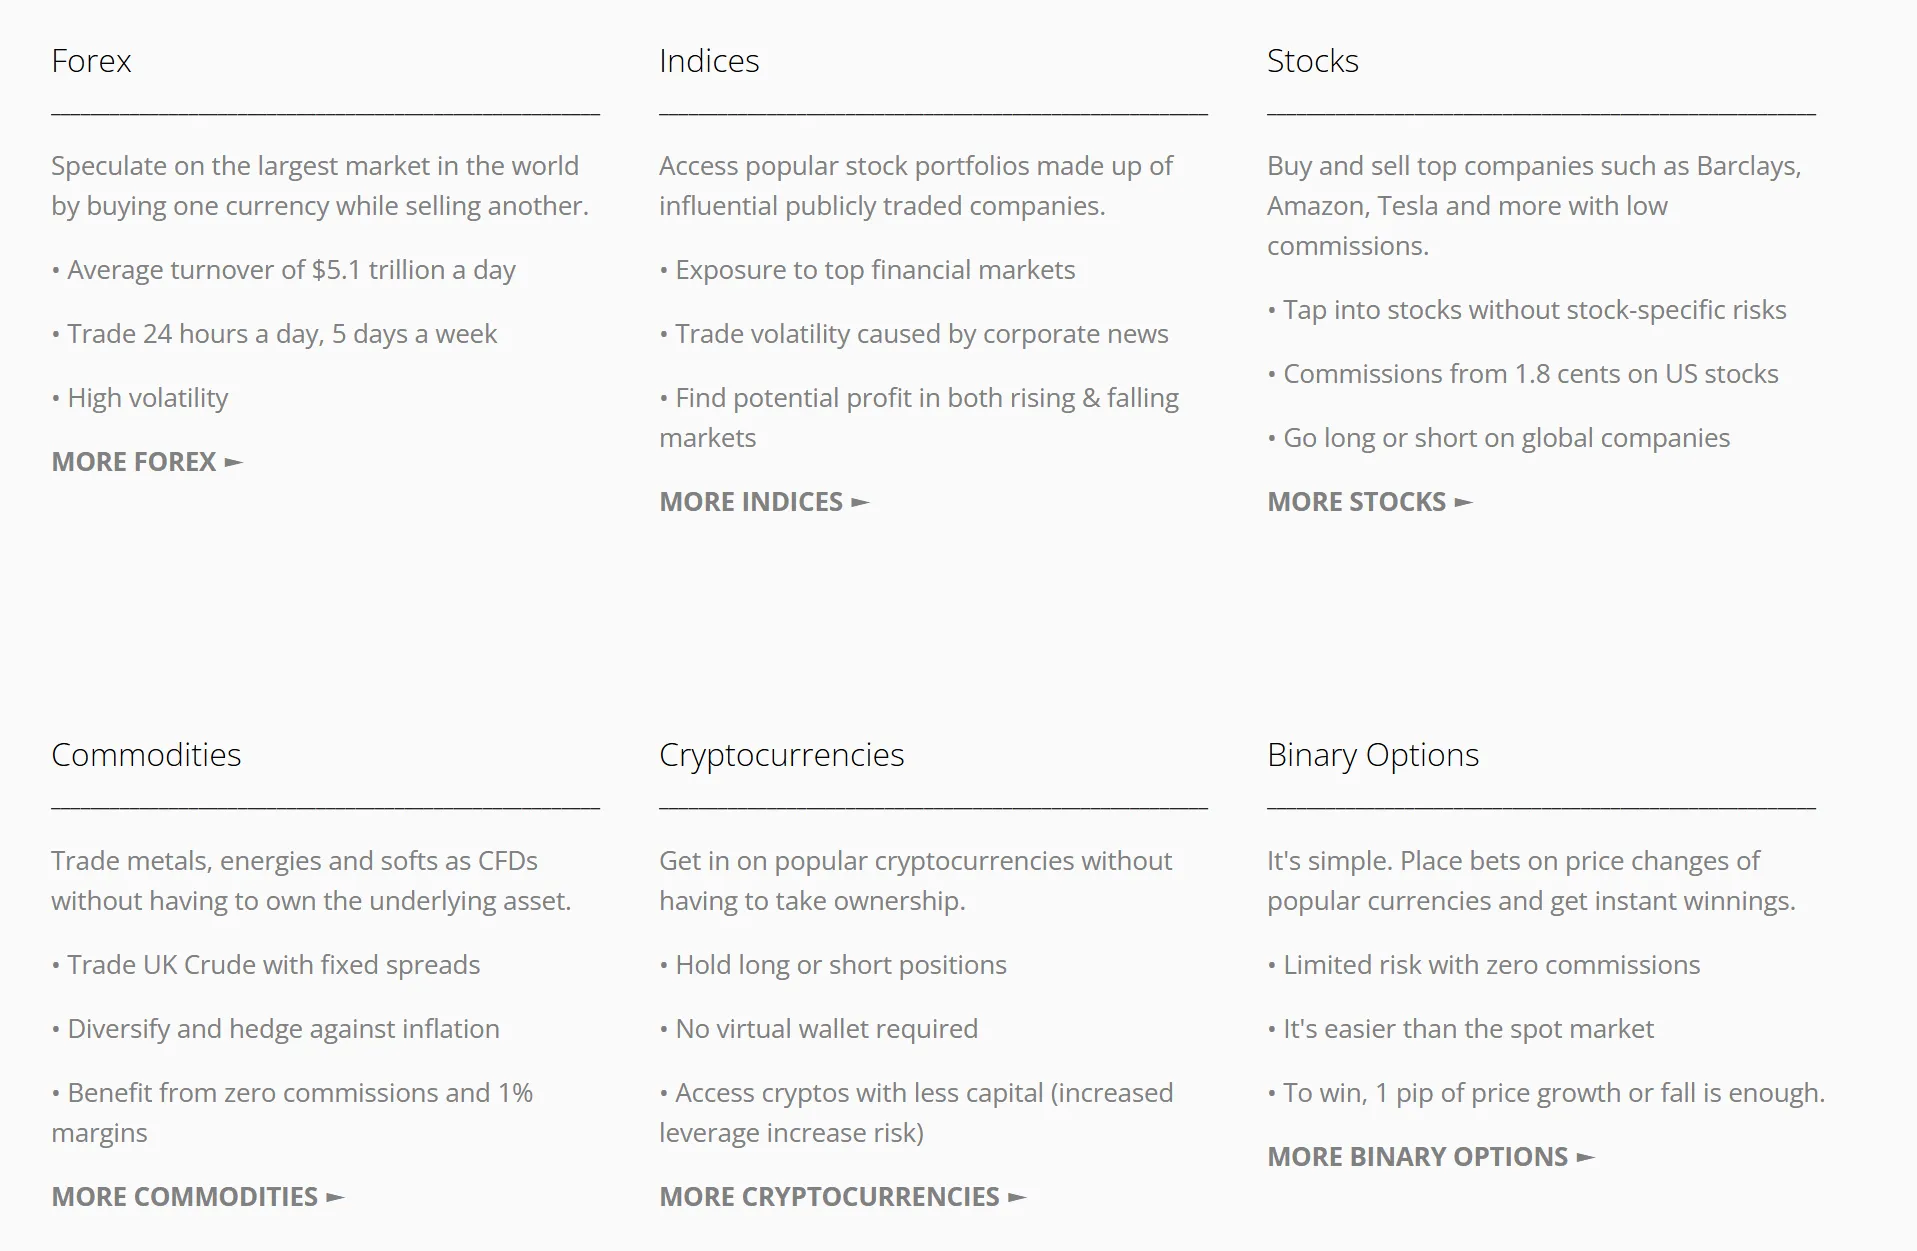Click the Commodities section heading
Screen dimensions: 1917x1251
[x=146, y=755]
